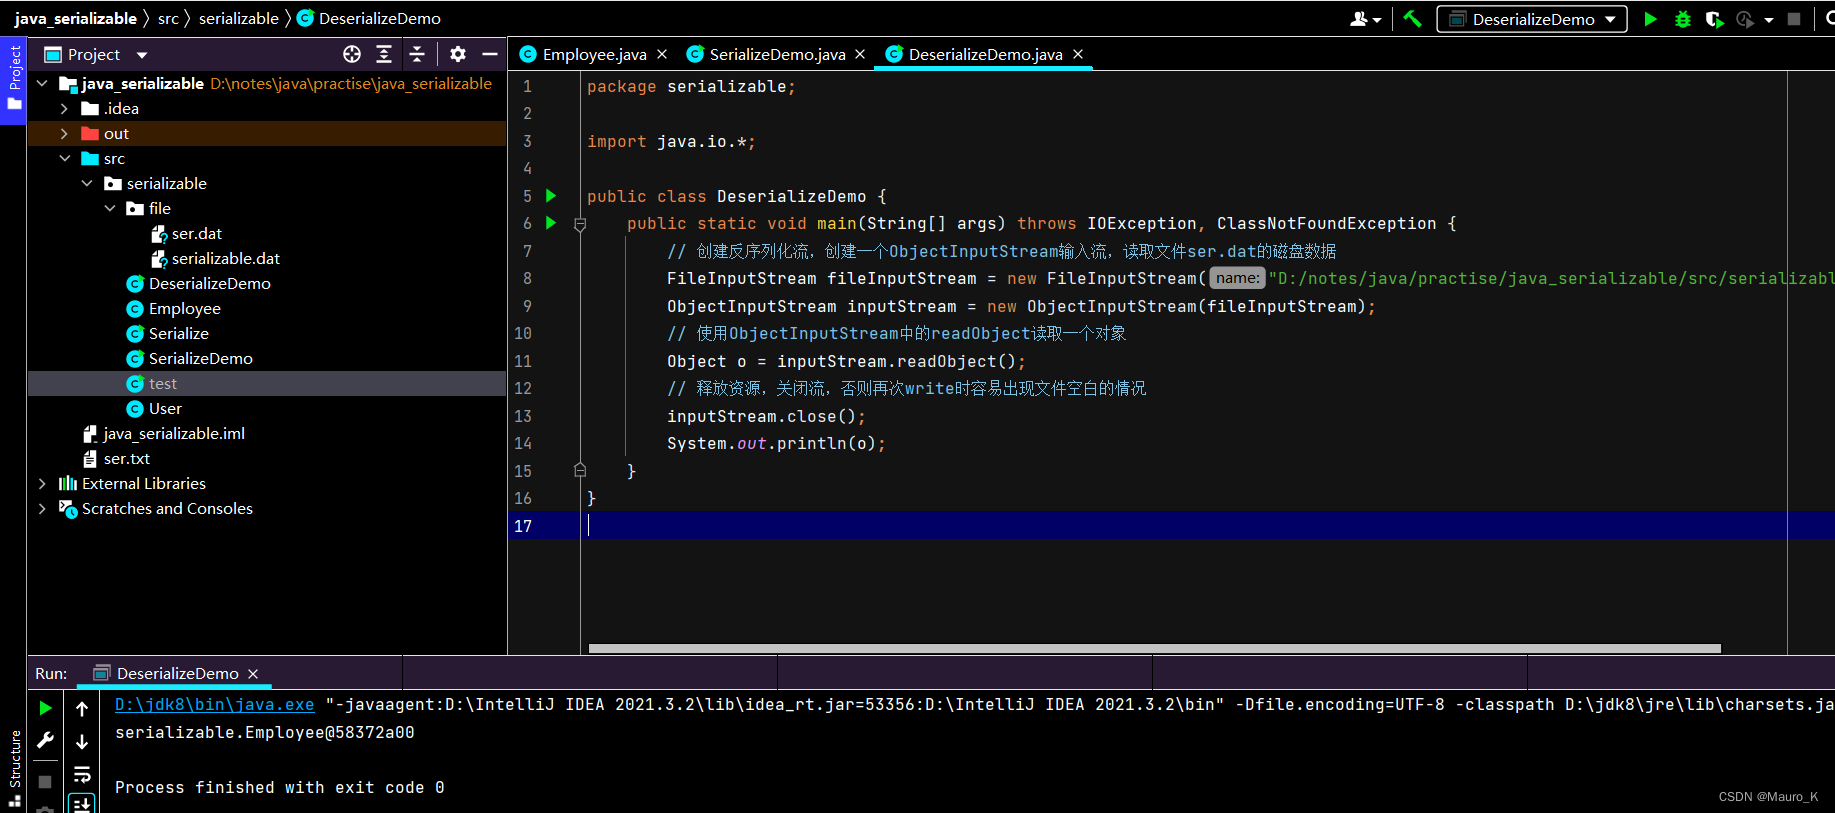Screen dimensions: 1835x813
Task: Open the D:\jdk8\bin\java.exe link
Action: (x=214, y=704)
